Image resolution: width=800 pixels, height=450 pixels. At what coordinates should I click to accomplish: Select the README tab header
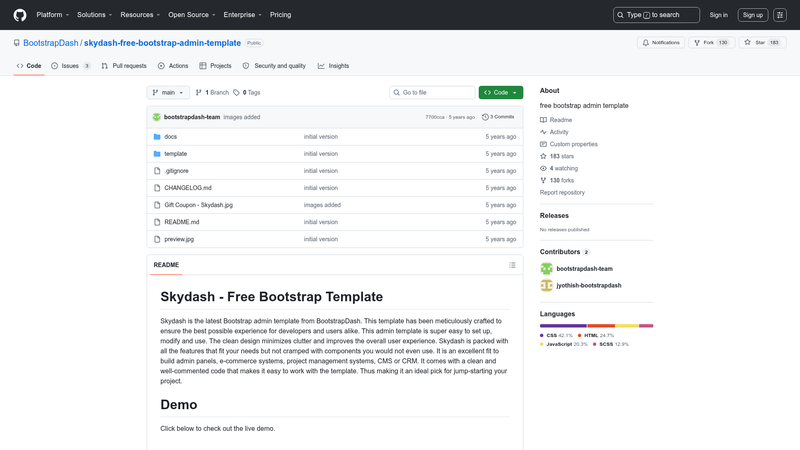[166, 265]
